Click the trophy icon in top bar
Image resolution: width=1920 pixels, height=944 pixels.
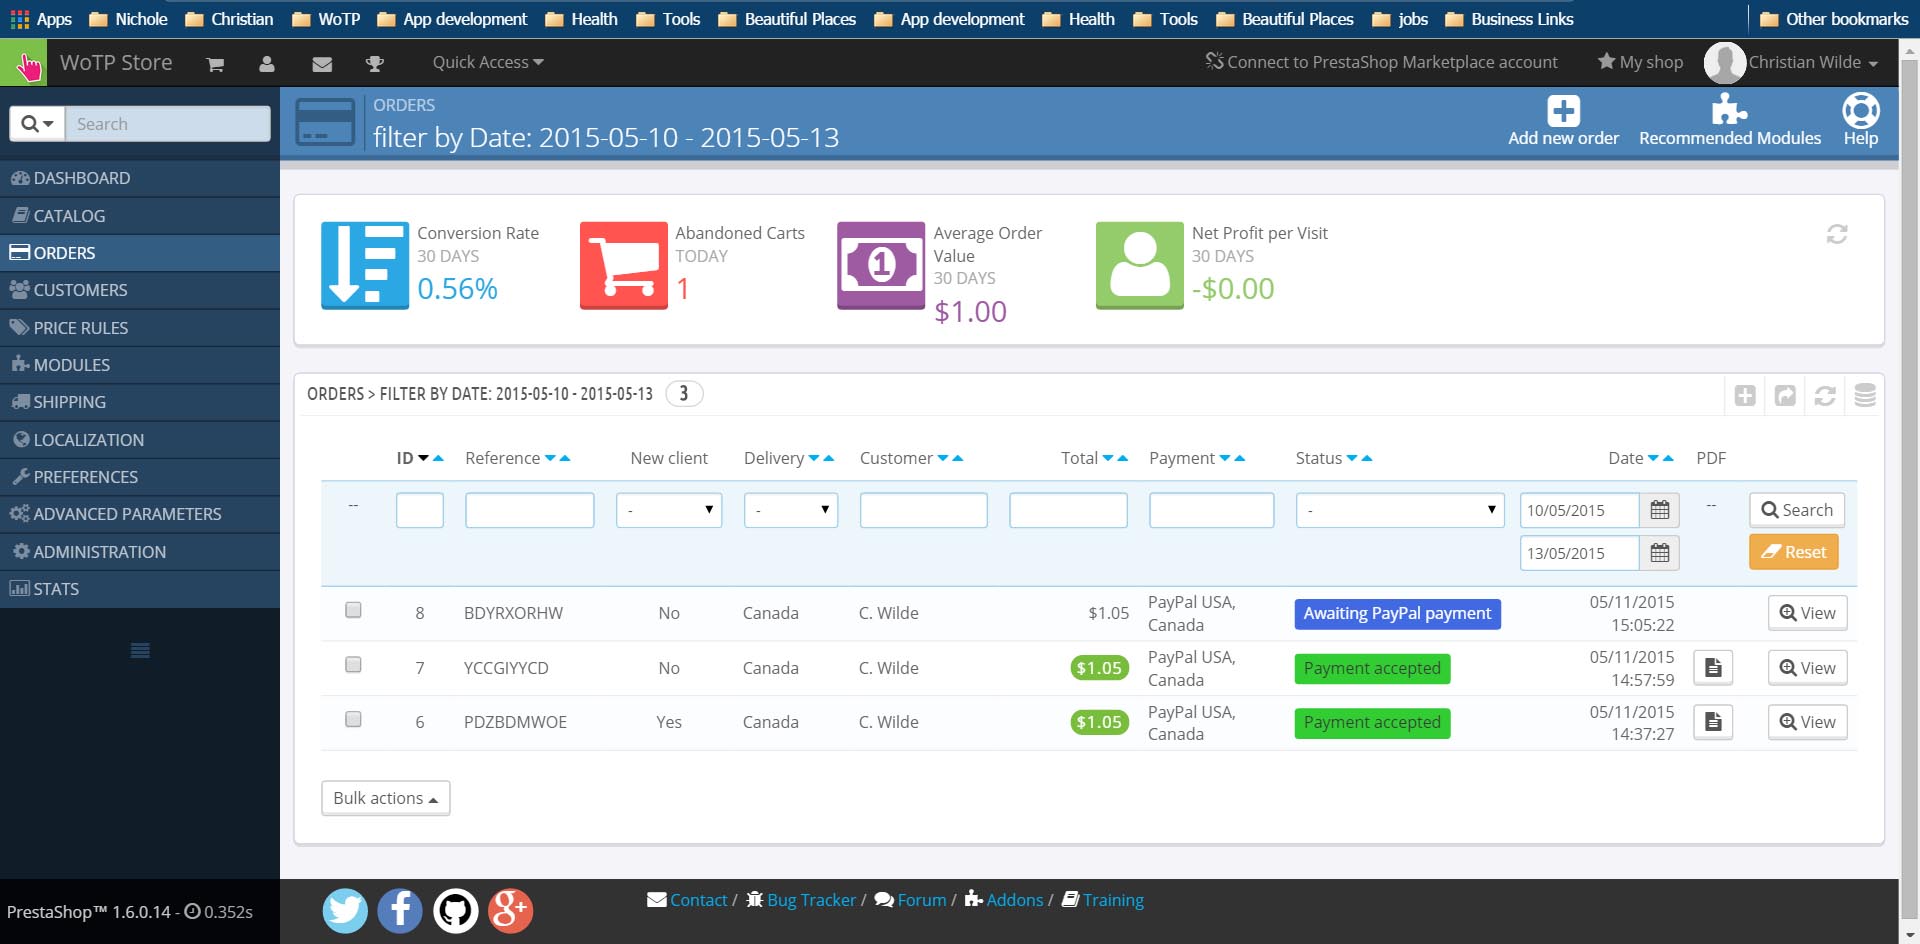[x=375, y=64]
